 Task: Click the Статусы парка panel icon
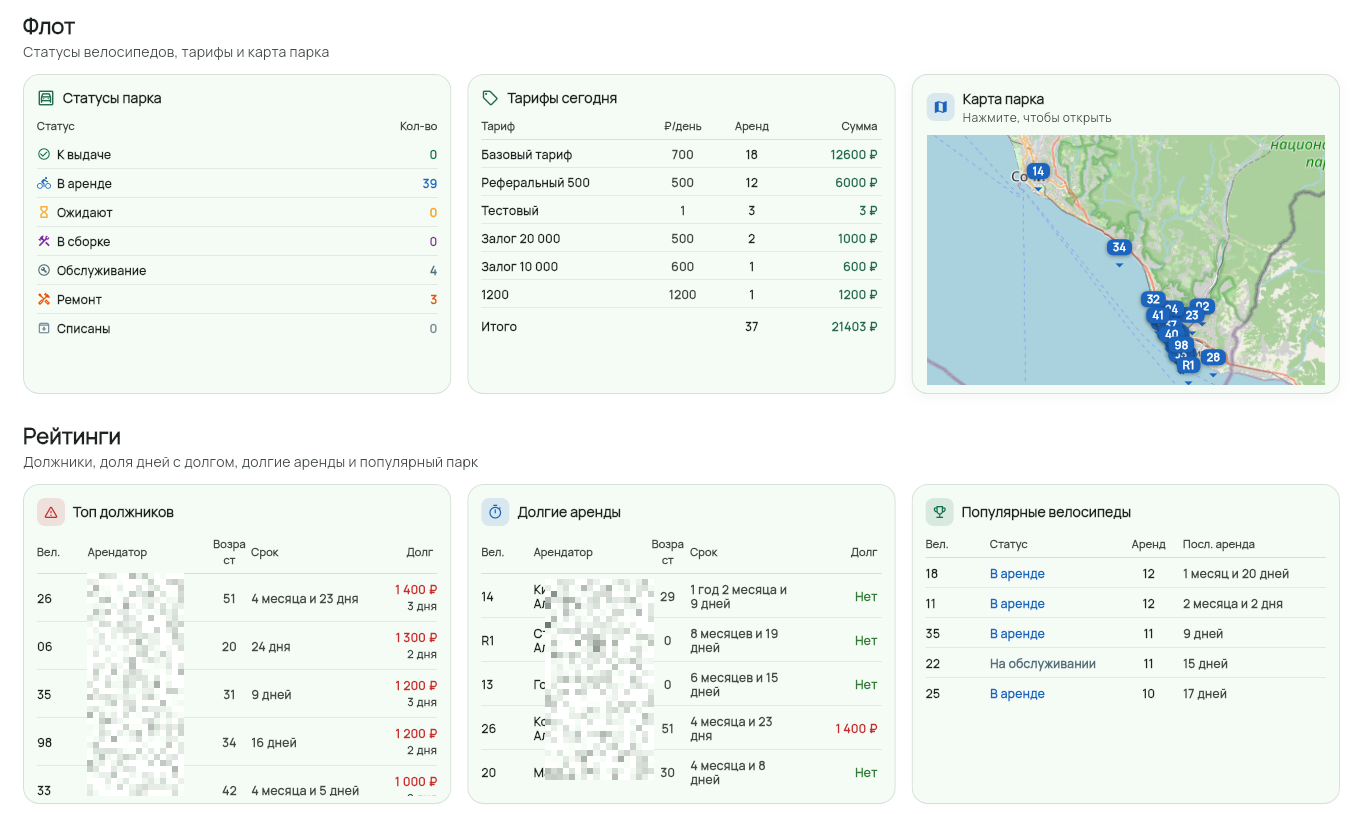point(45,98)
